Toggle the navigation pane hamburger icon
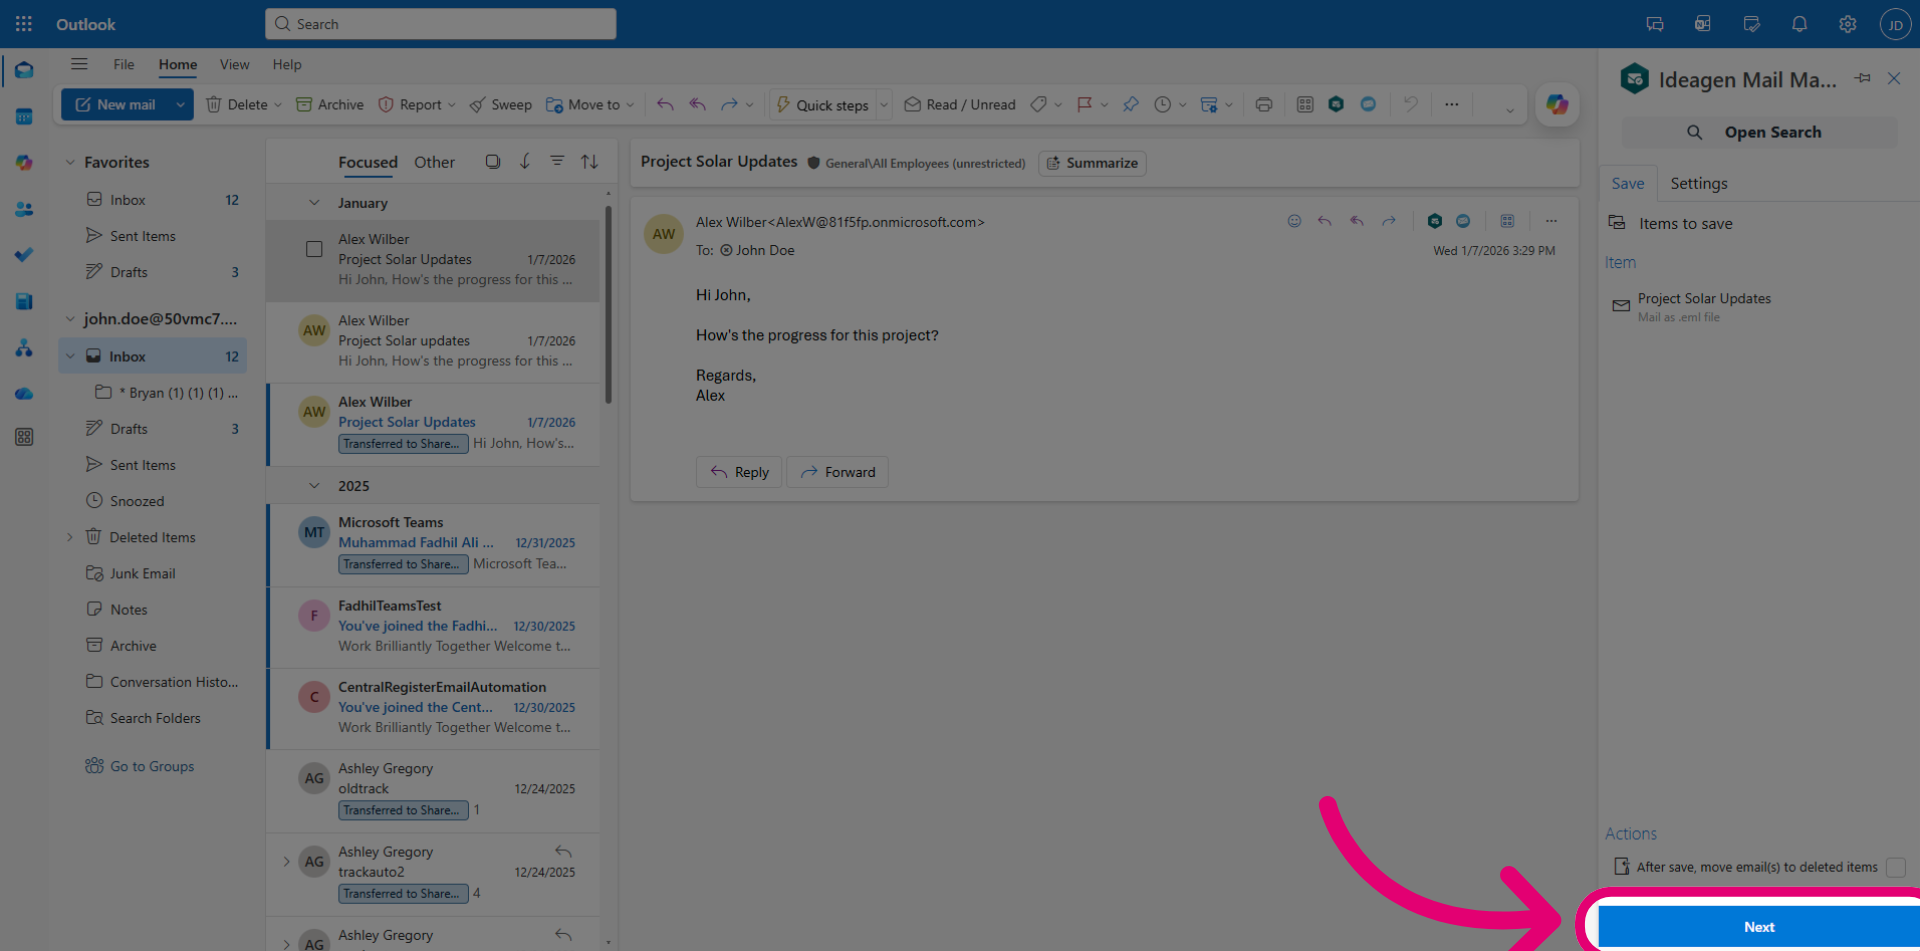This screenshot has width=1920, height=951. (x=79, y=64)
